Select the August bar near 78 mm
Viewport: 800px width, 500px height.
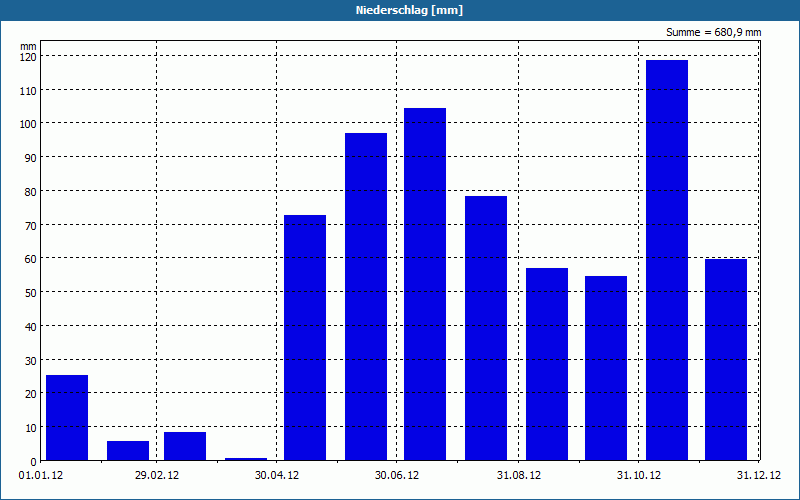click(486, 328)
